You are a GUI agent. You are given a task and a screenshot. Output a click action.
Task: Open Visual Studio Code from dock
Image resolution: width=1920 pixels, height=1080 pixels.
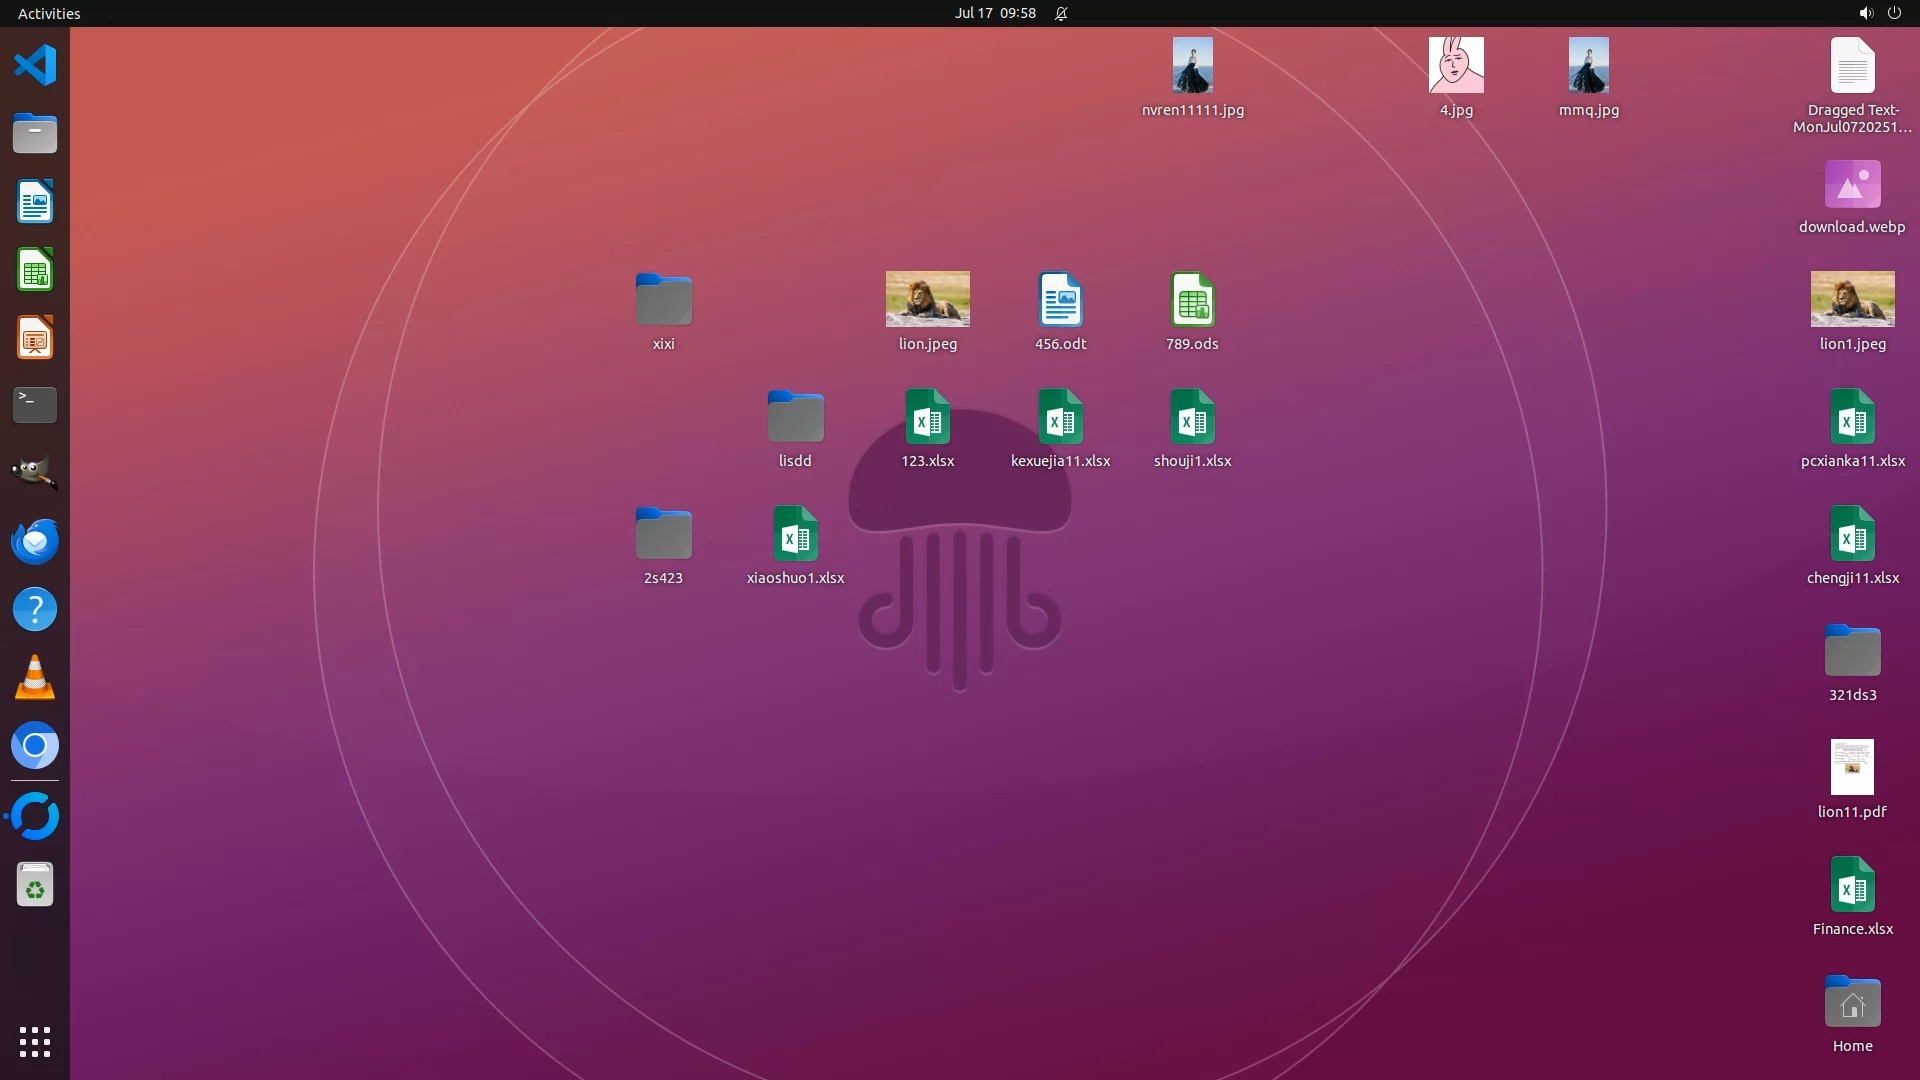click(x=35, y=66)
